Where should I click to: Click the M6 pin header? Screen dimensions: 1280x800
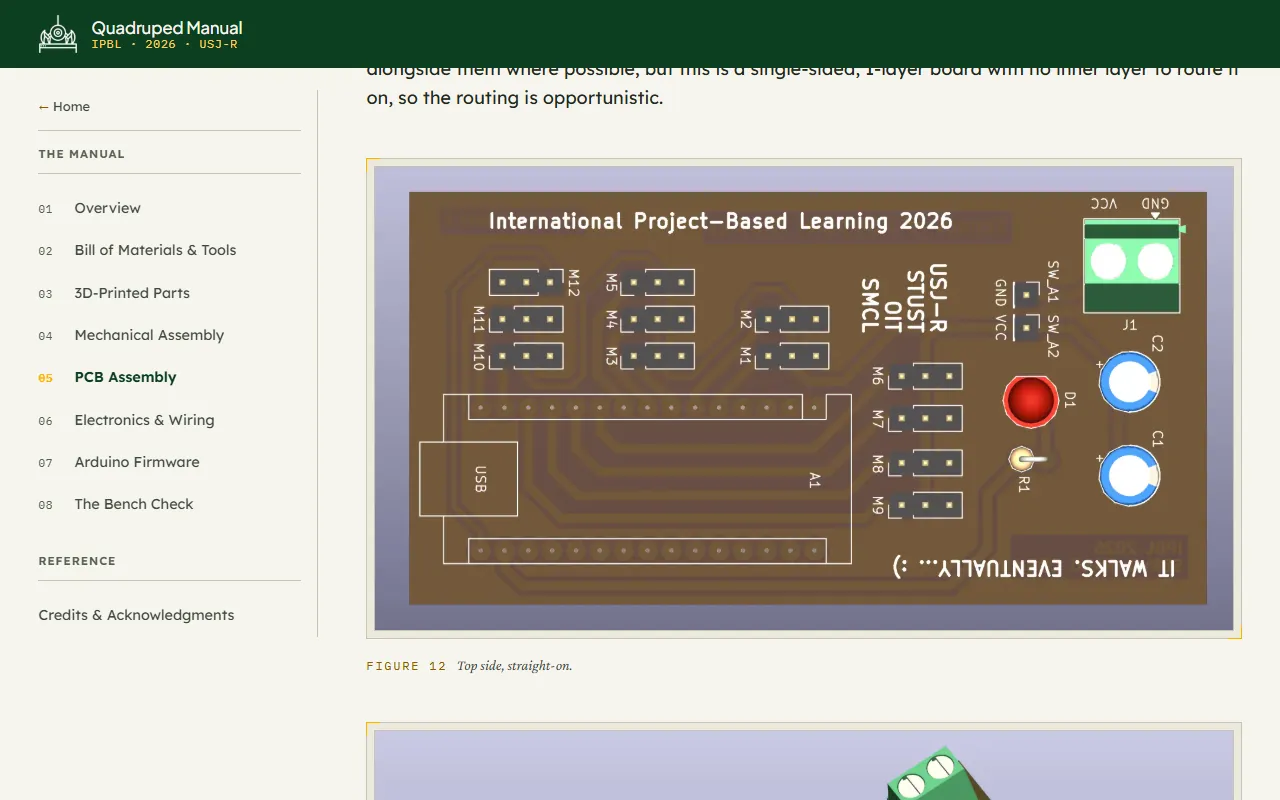pyautogui.click(x=925, y=376)
